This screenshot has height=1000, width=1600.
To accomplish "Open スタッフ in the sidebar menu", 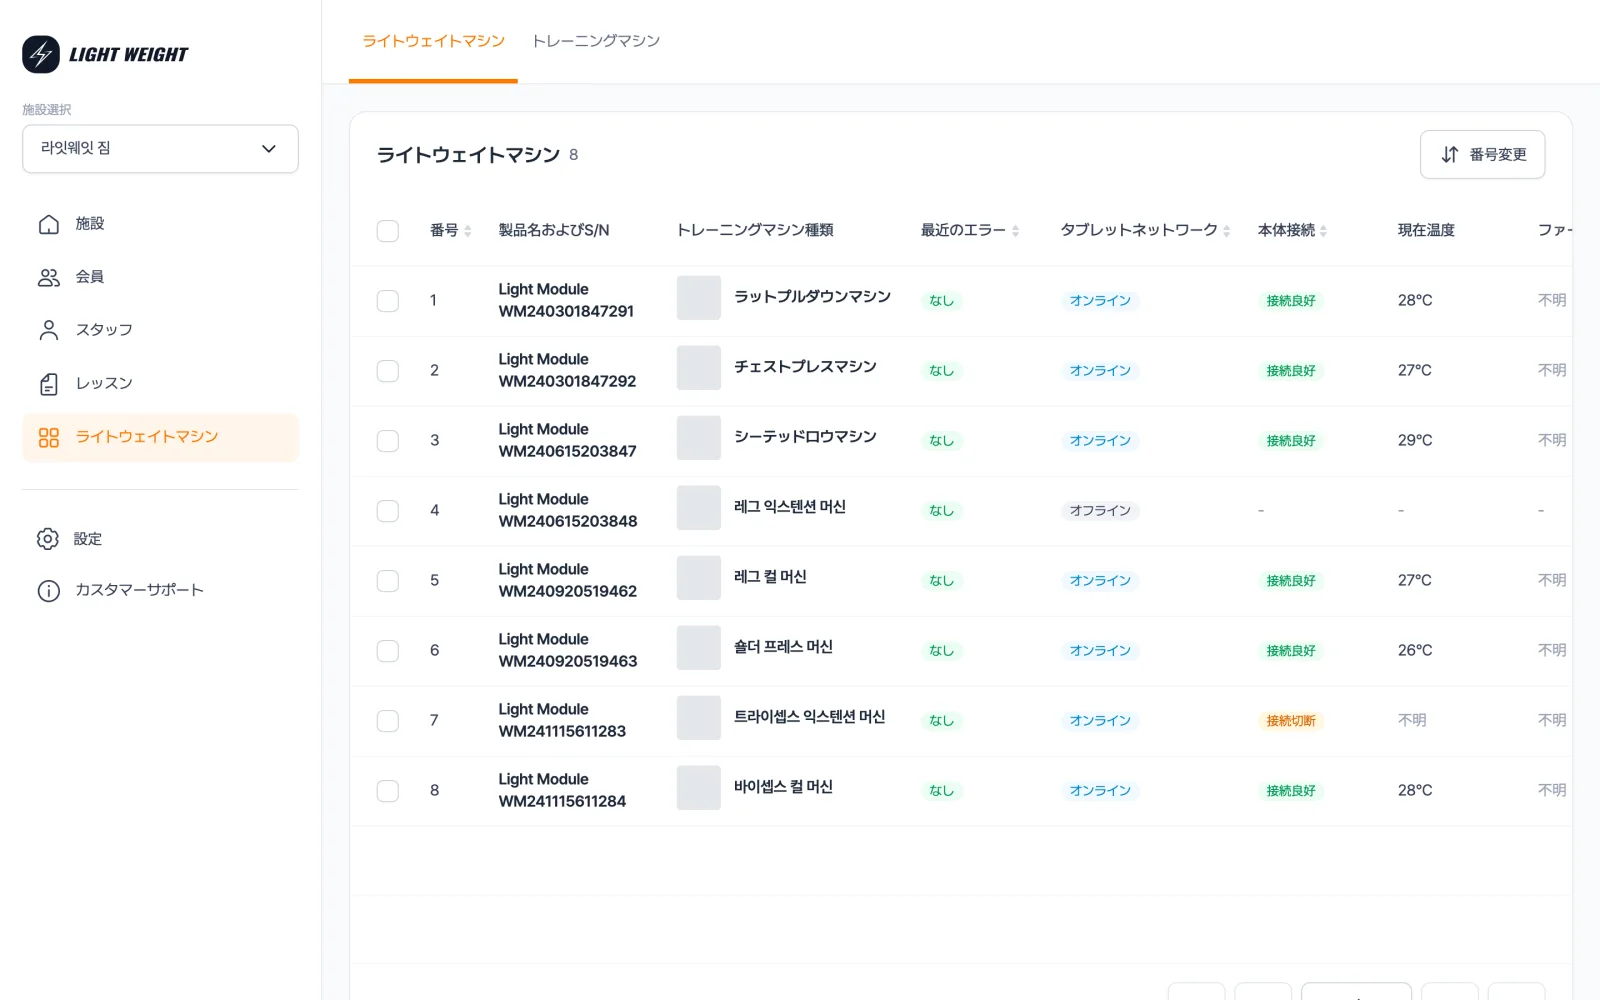I will pyautogui.click(x=160, y=330).
